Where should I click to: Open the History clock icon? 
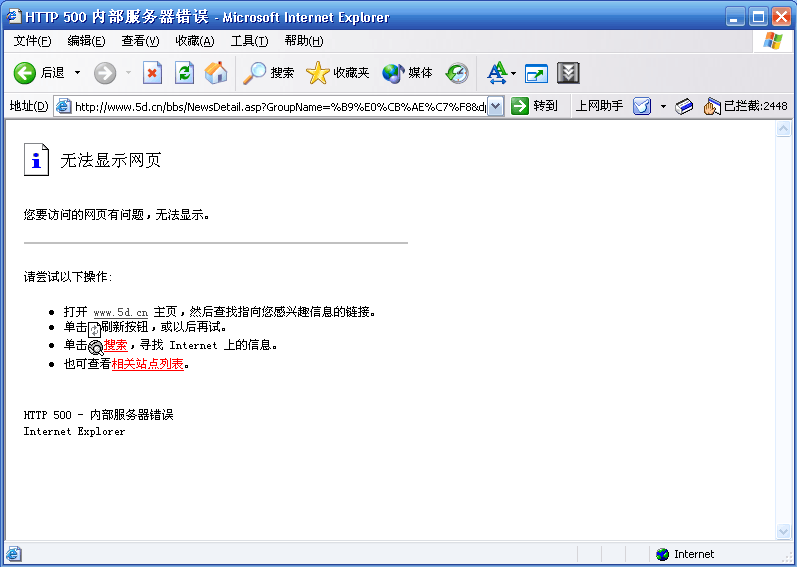tap(456, 73)
